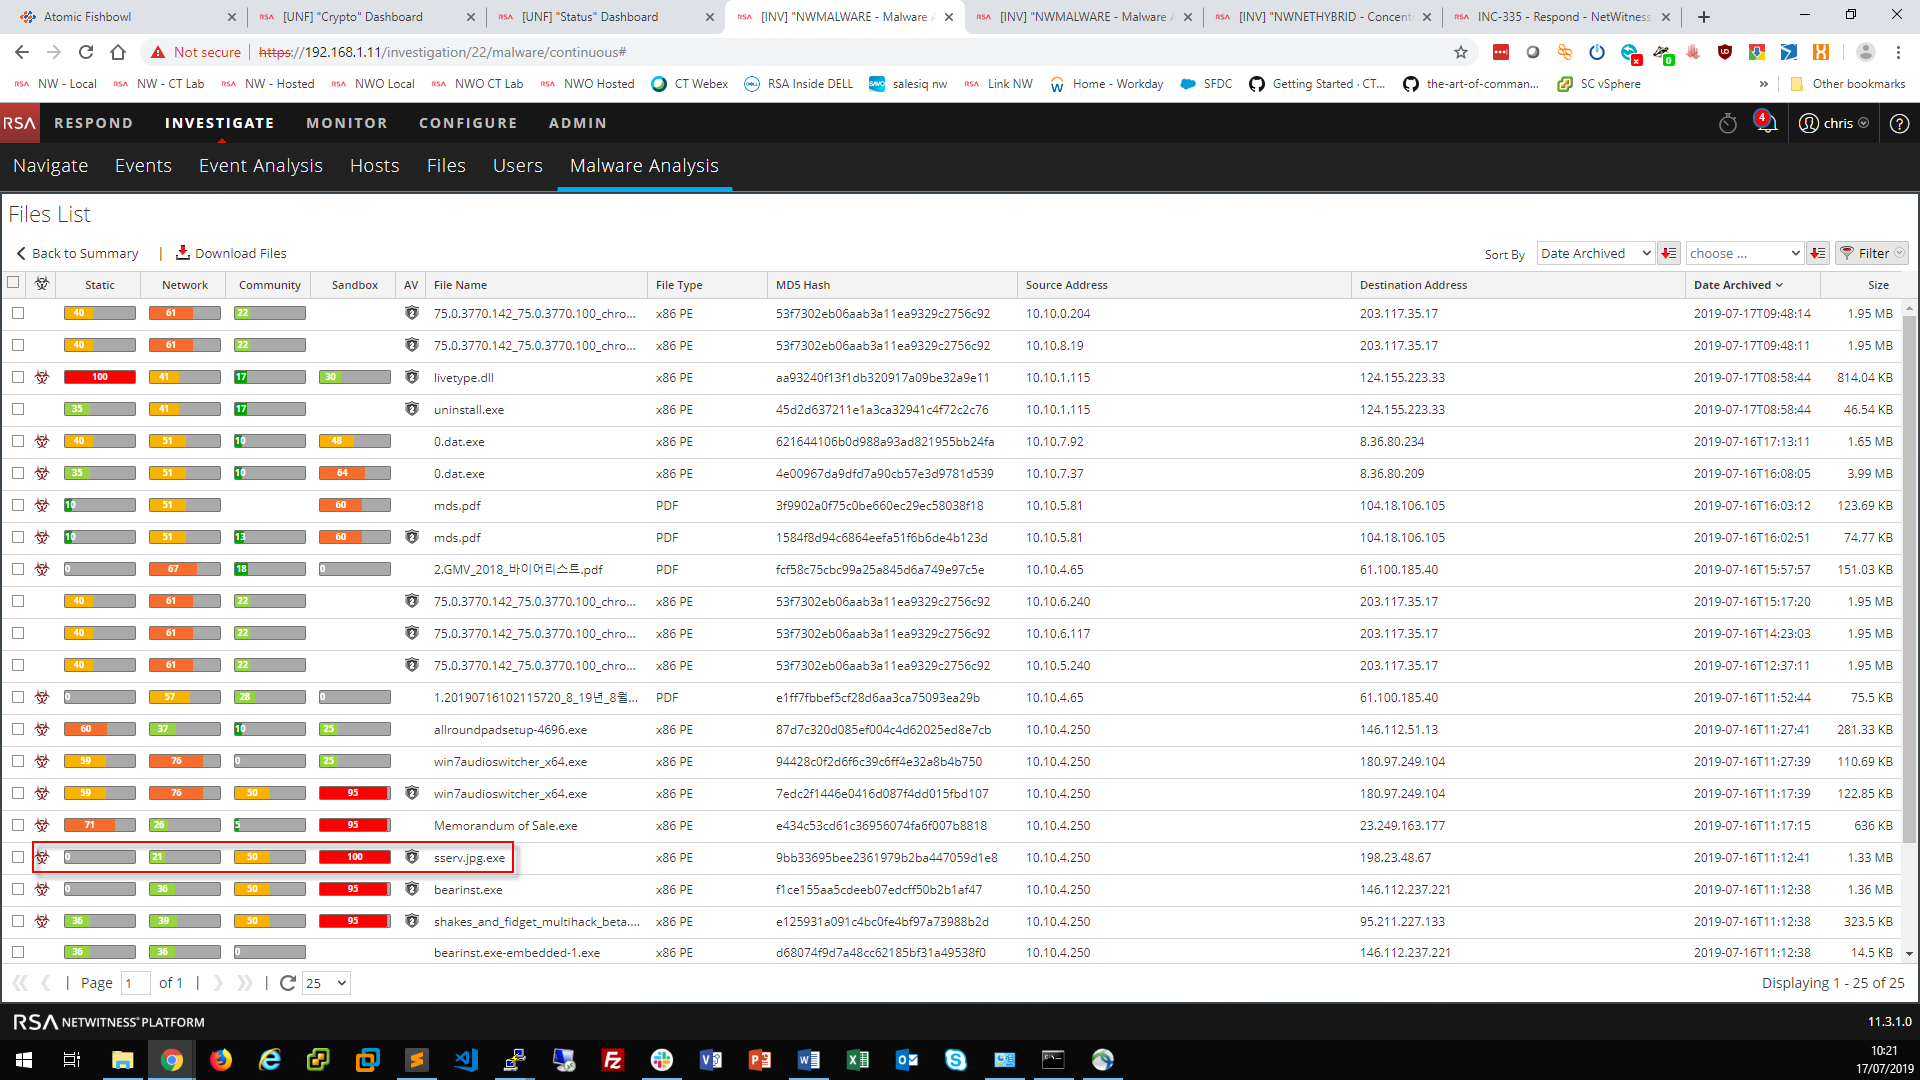Click the refresh icon in pagination bar

click(x=288, y=983)
